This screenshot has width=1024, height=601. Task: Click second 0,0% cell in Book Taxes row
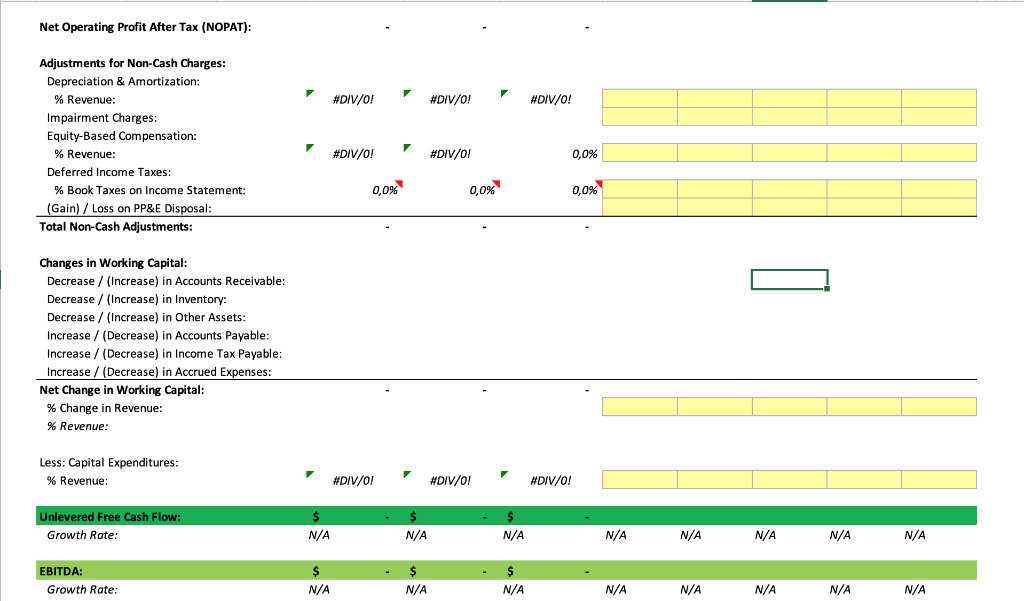[x=482, y=191]
